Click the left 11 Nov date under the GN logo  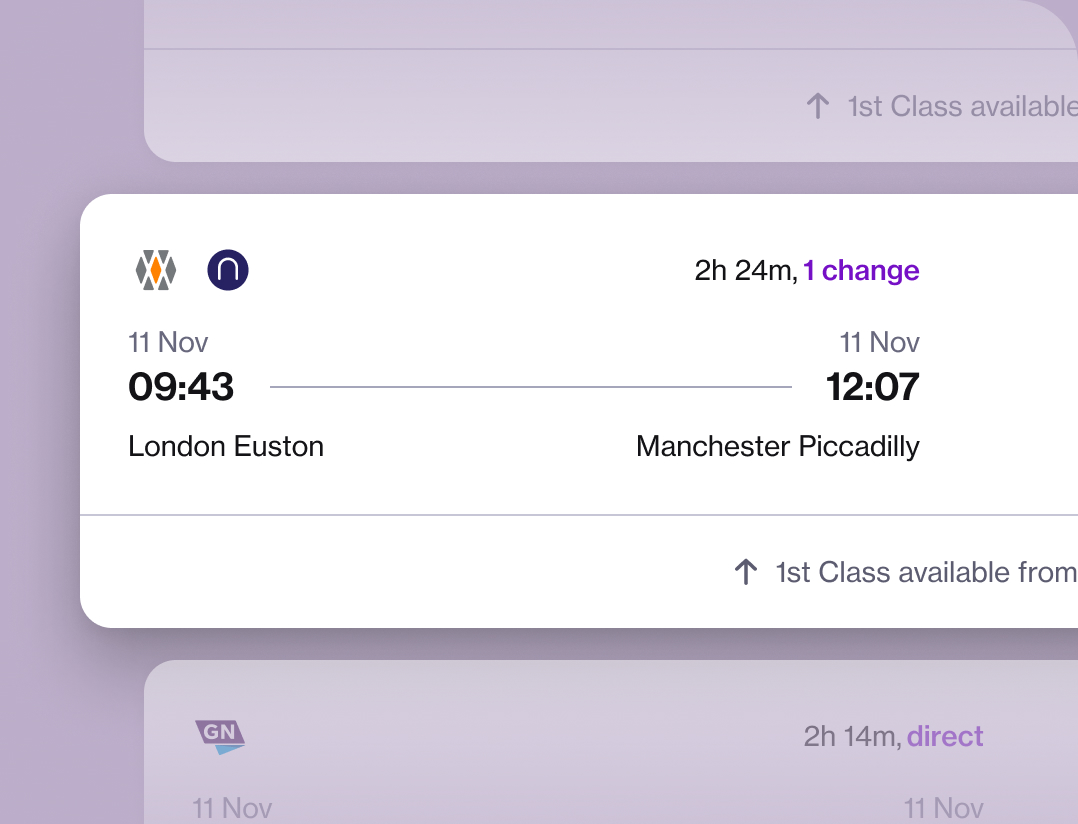click(x=232, y=808)
